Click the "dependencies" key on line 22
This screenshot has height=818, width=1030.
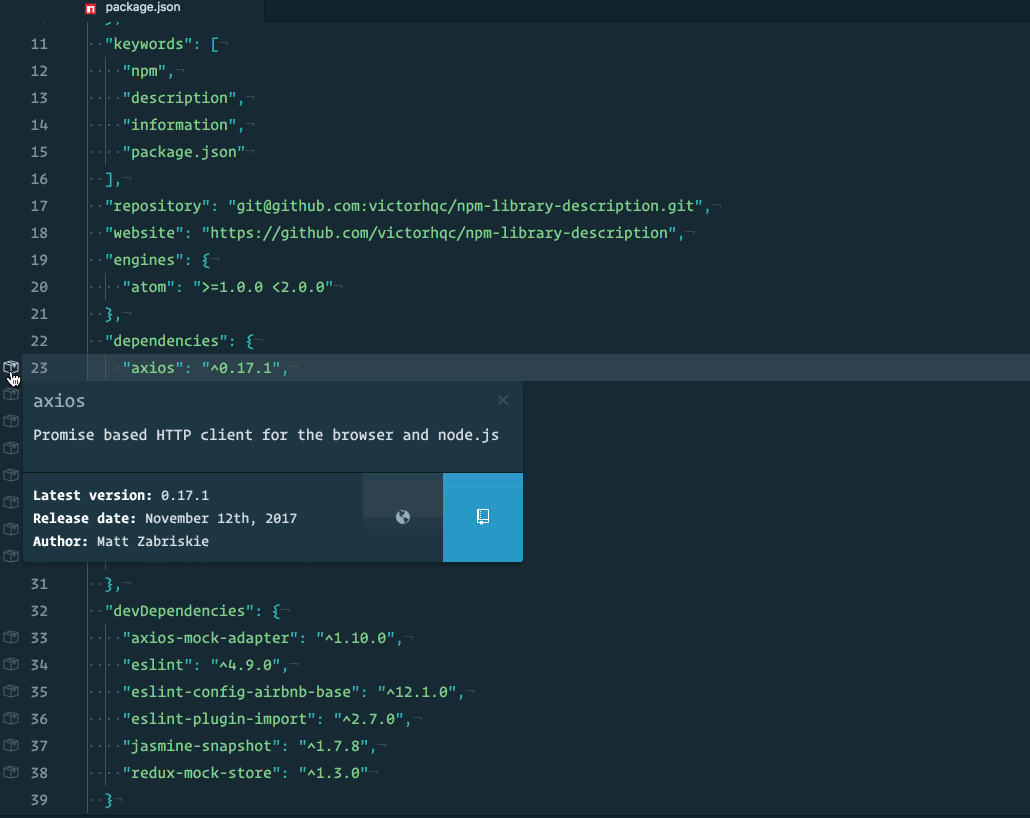point(166,340)
